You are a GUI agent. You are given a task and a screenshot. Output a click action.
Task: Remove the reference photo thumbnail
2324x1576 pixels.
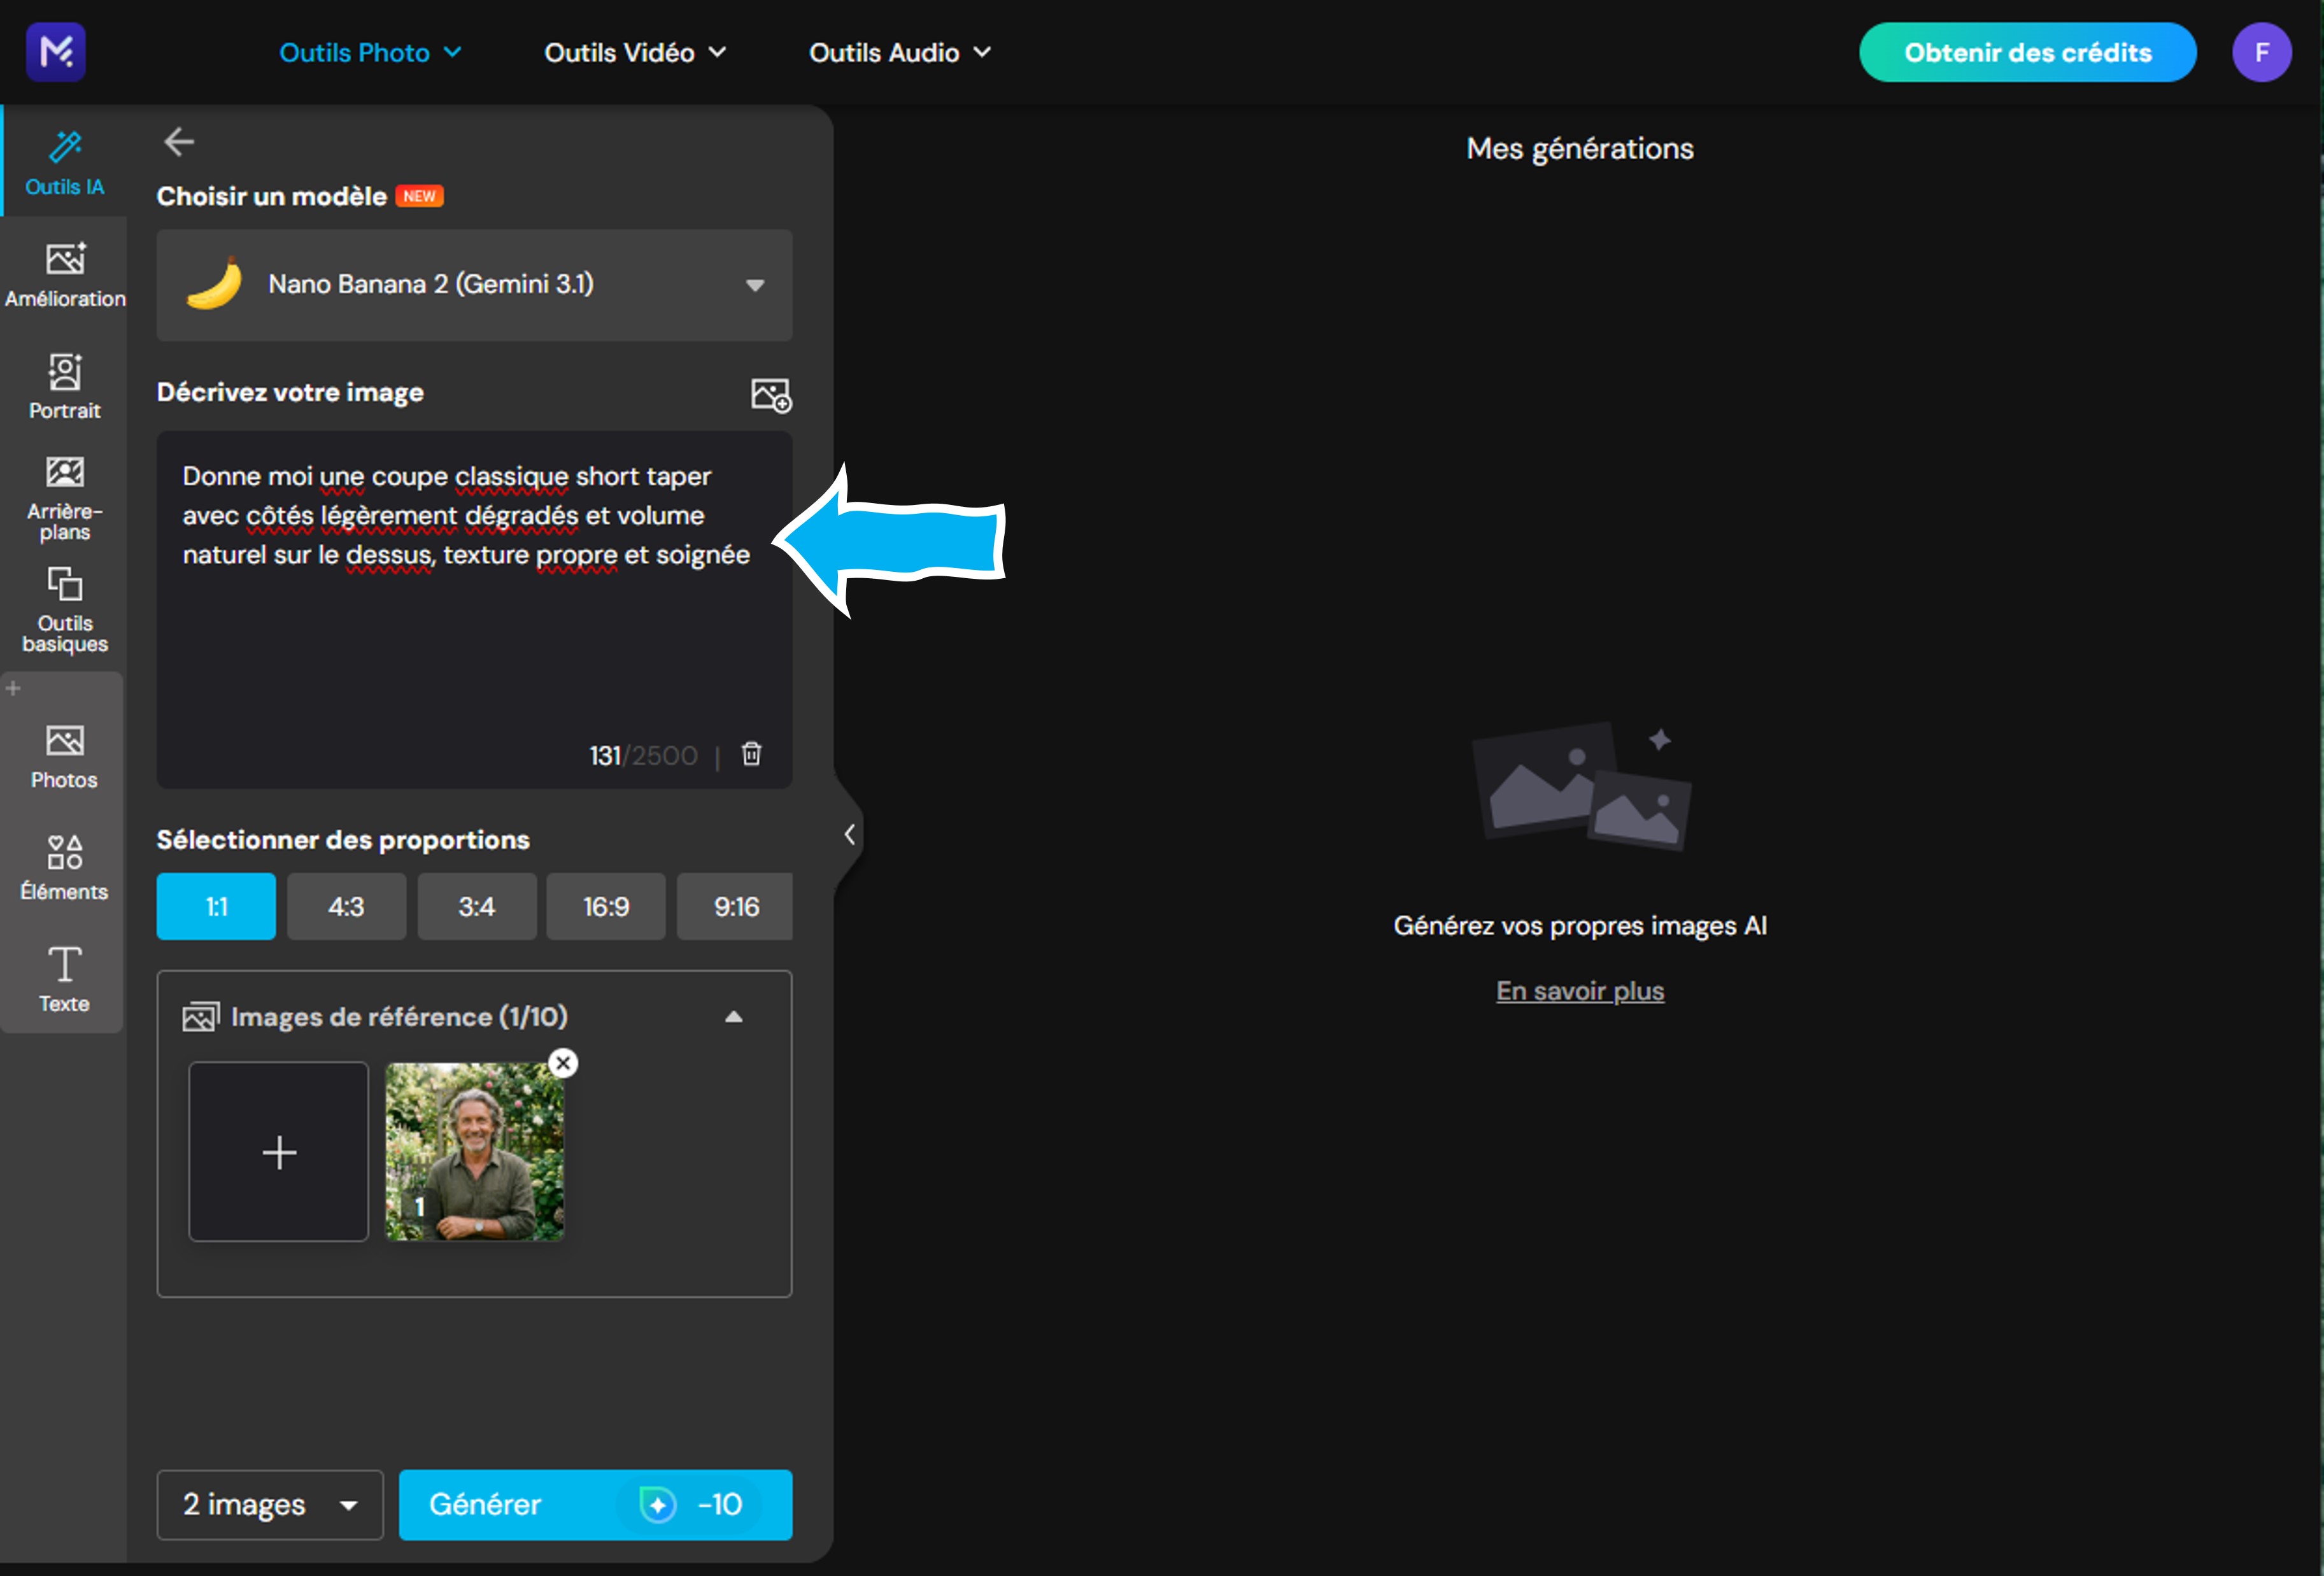(563, 1063)
